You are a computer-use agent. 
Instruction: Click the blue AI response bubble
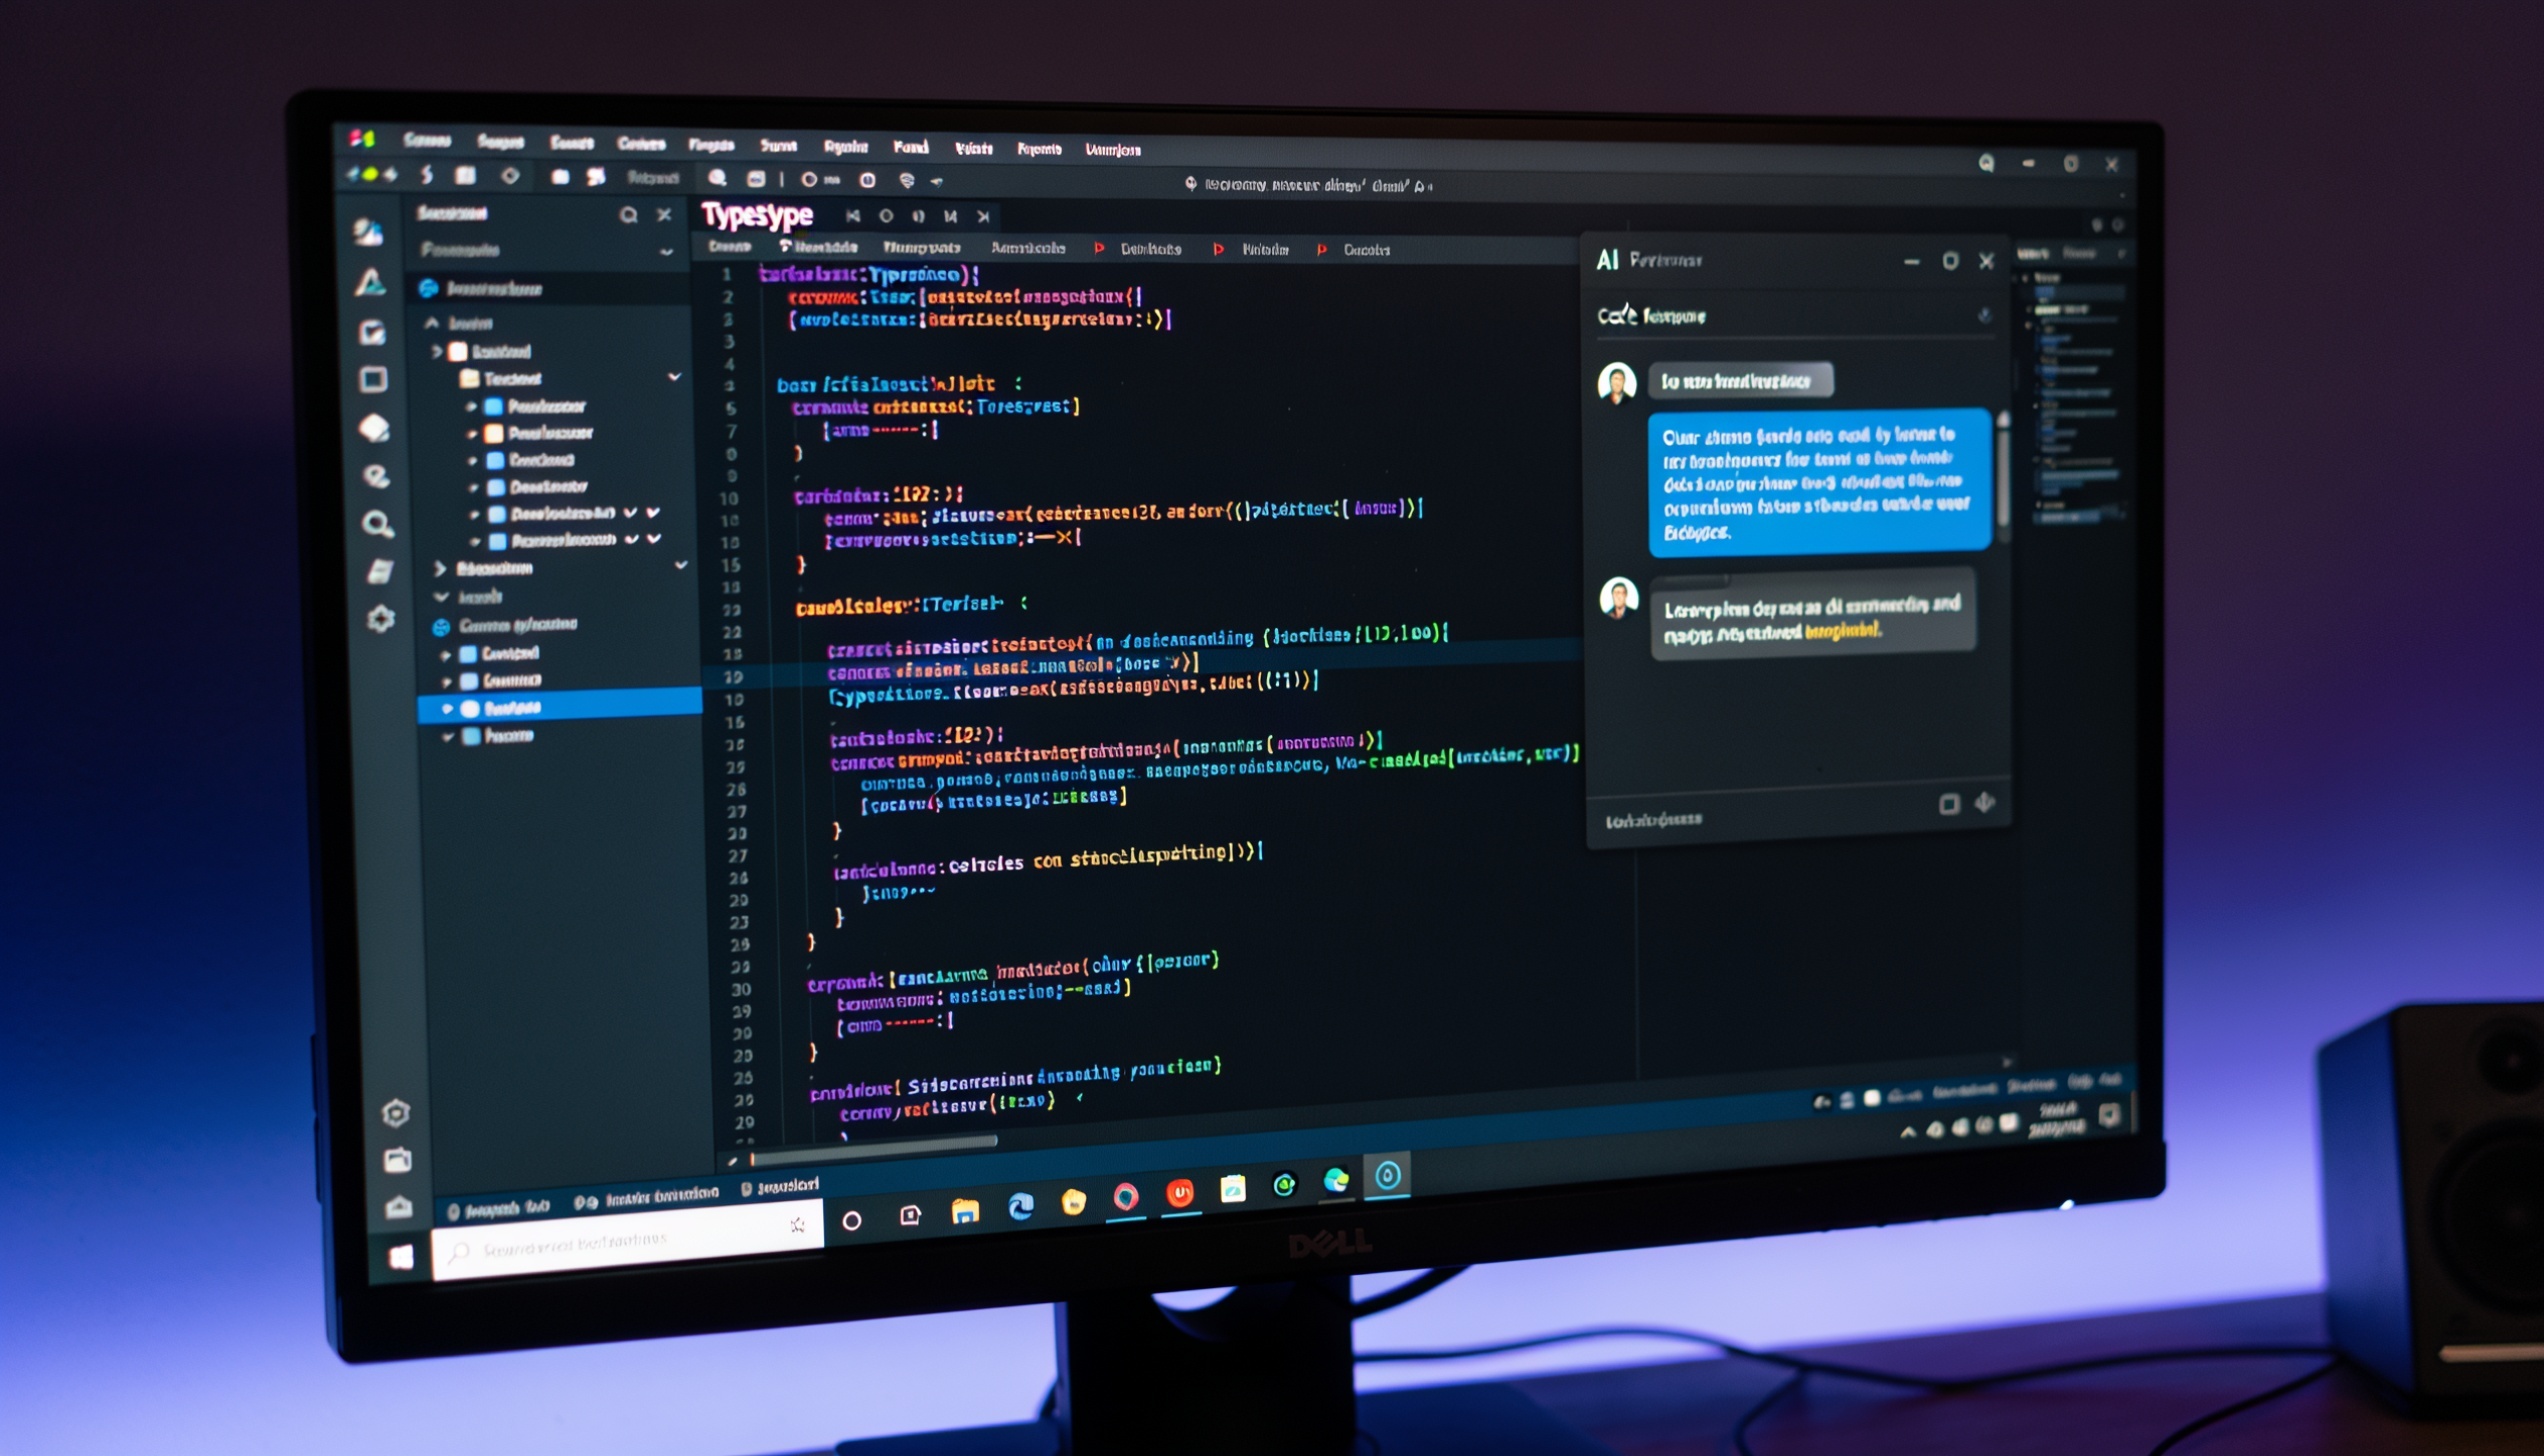pyautogui.click(x=1819, y=481)
